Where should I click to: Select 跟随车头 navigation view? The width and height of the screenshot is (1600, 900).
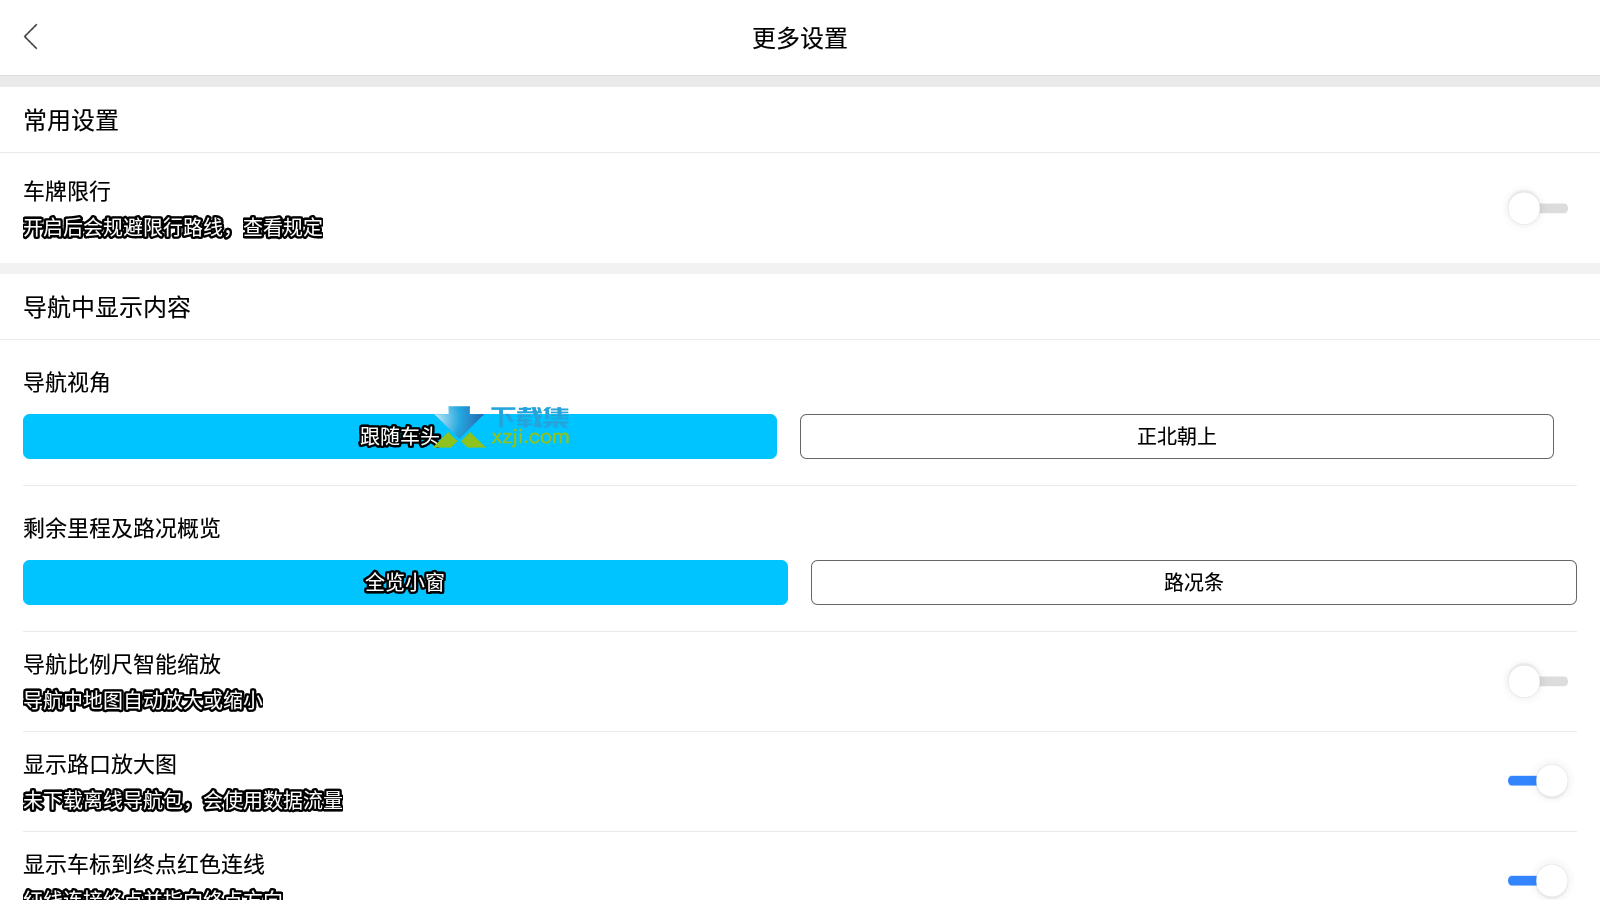pos(400,436)
